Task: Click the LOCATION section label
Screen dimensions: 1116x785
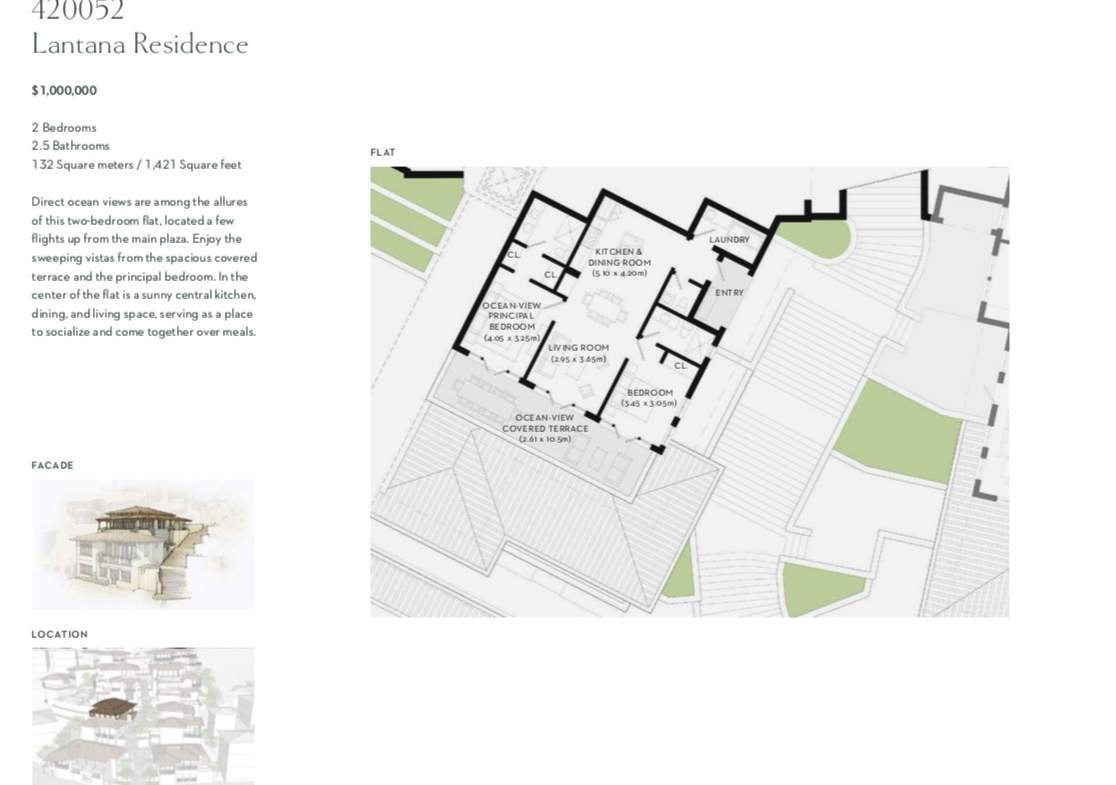Action: [59, 634]
